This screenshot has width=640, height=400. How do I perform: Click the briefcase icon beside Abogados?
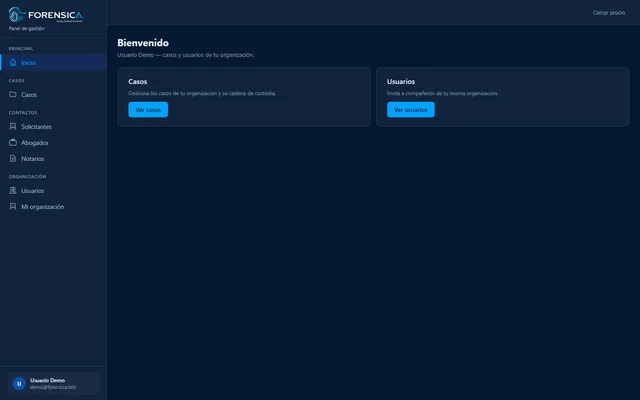(x=13, y=142)
